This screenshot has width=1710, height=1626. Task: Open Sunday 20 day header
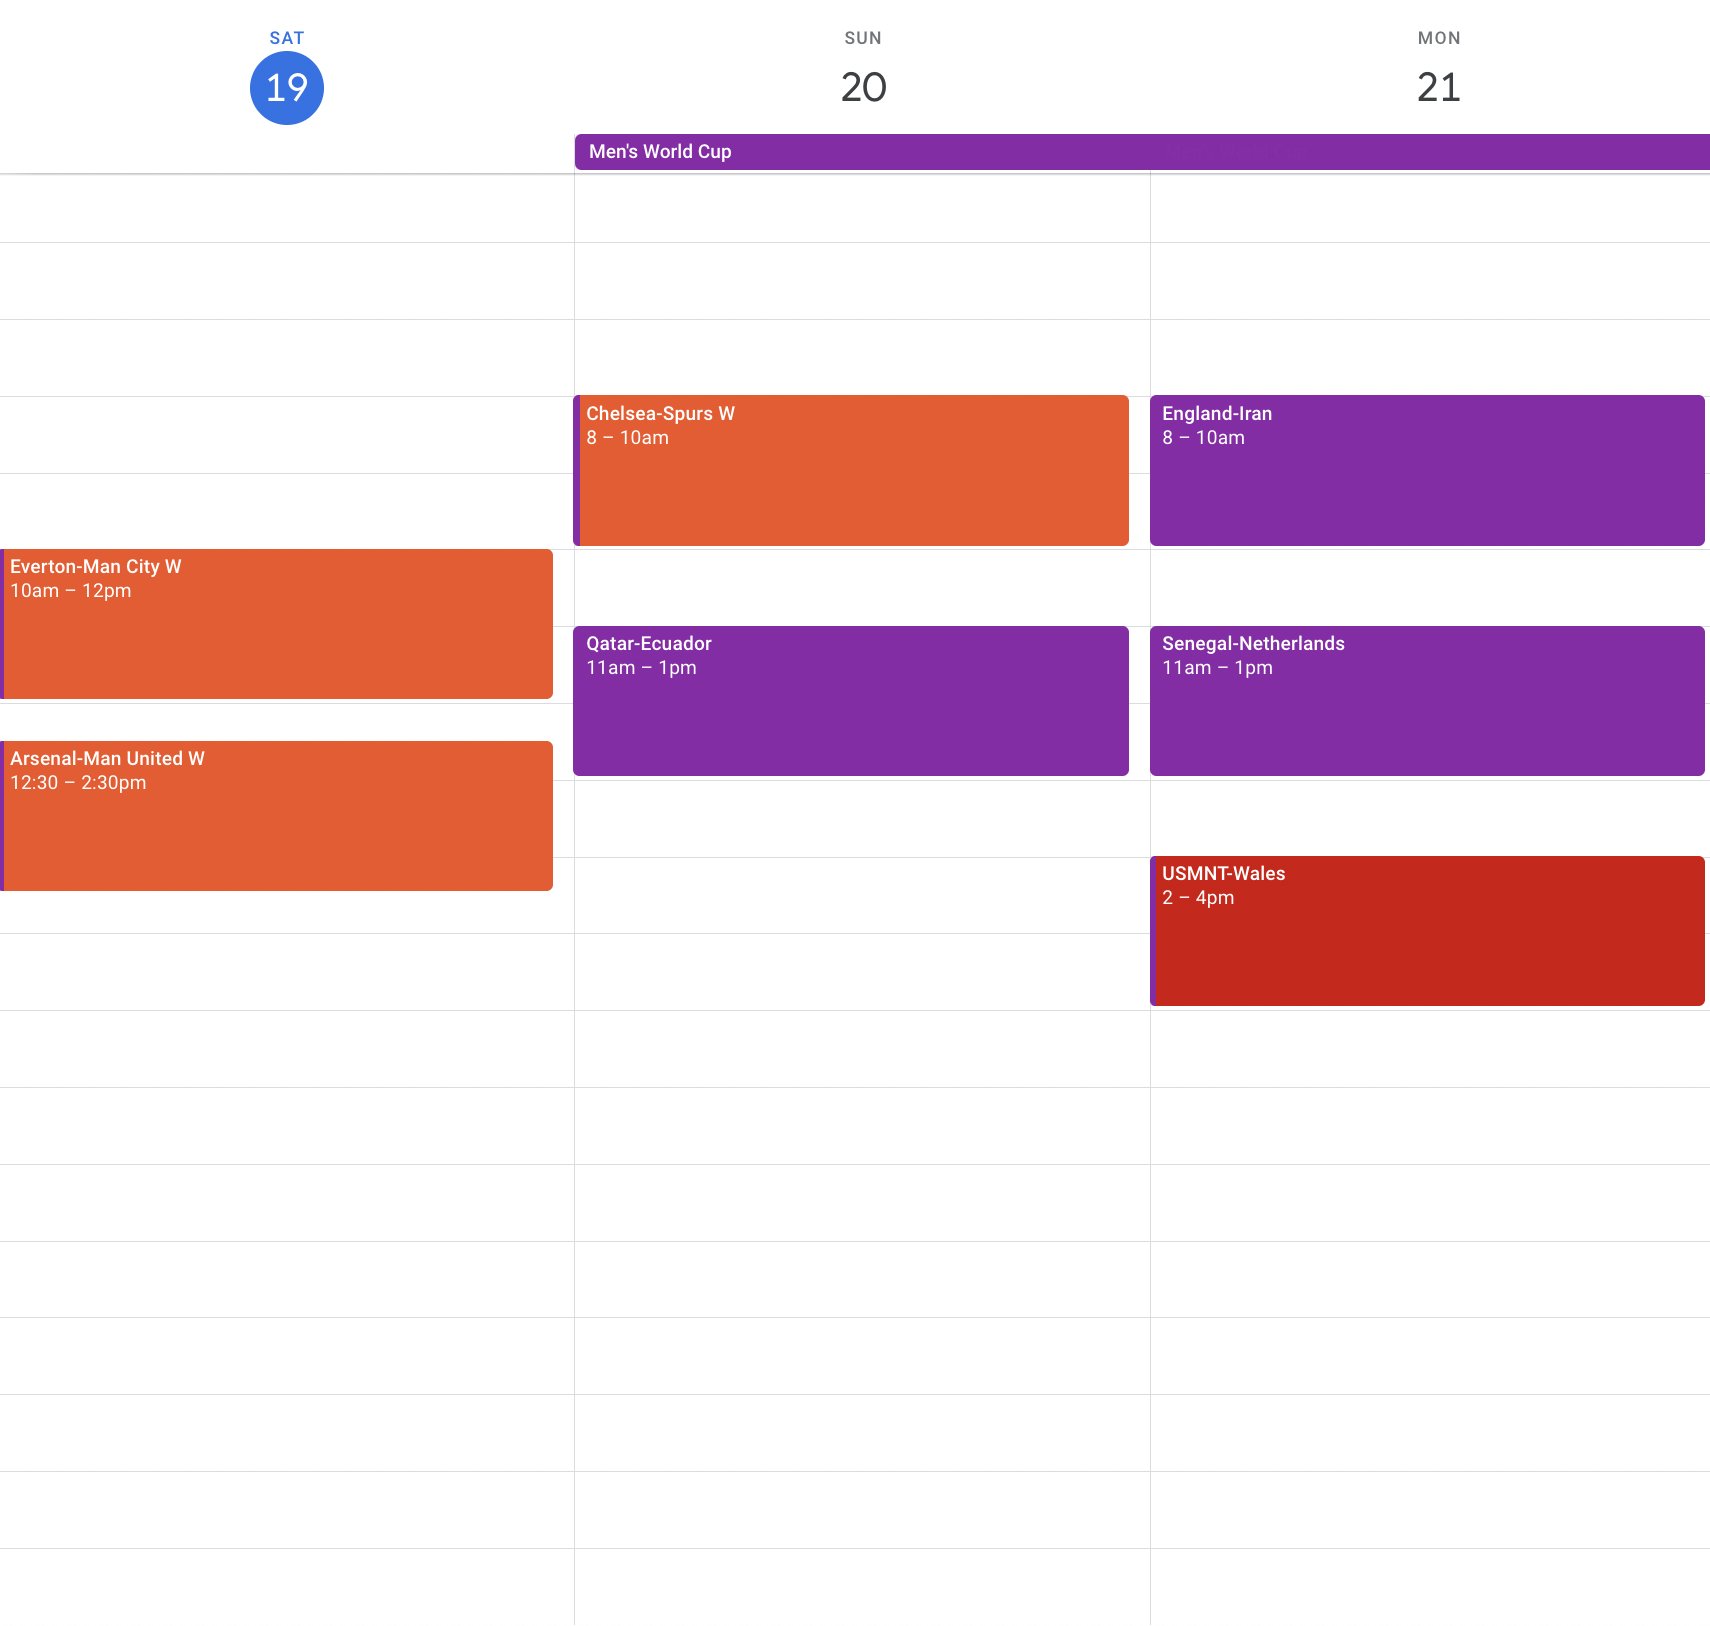(863, 87)
